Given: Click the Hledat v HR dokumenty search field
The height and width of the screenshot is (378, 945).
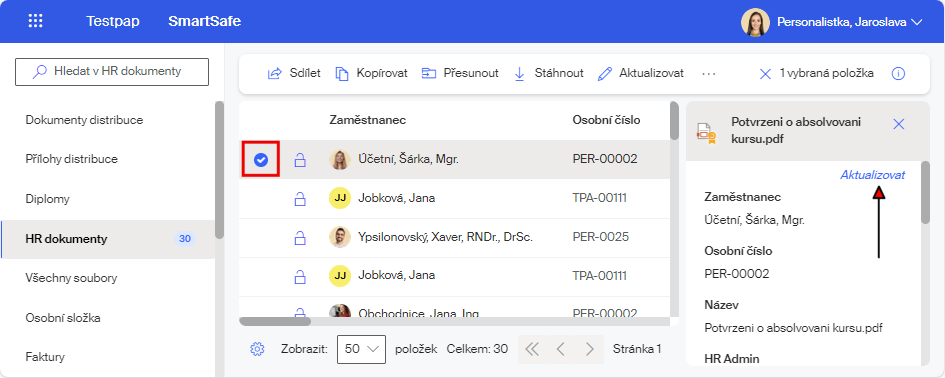Looking at the screenshot, I should 111,71.
